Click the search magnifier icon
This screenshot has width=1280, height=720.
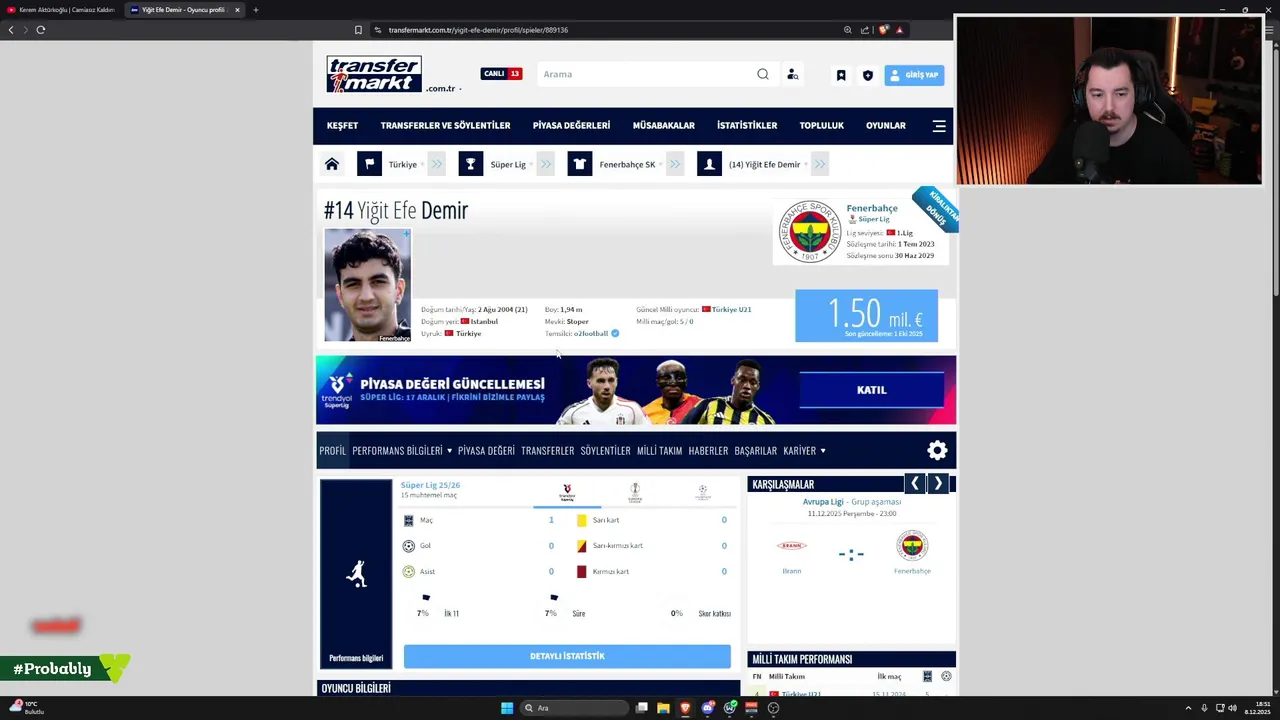click(763, 74)
